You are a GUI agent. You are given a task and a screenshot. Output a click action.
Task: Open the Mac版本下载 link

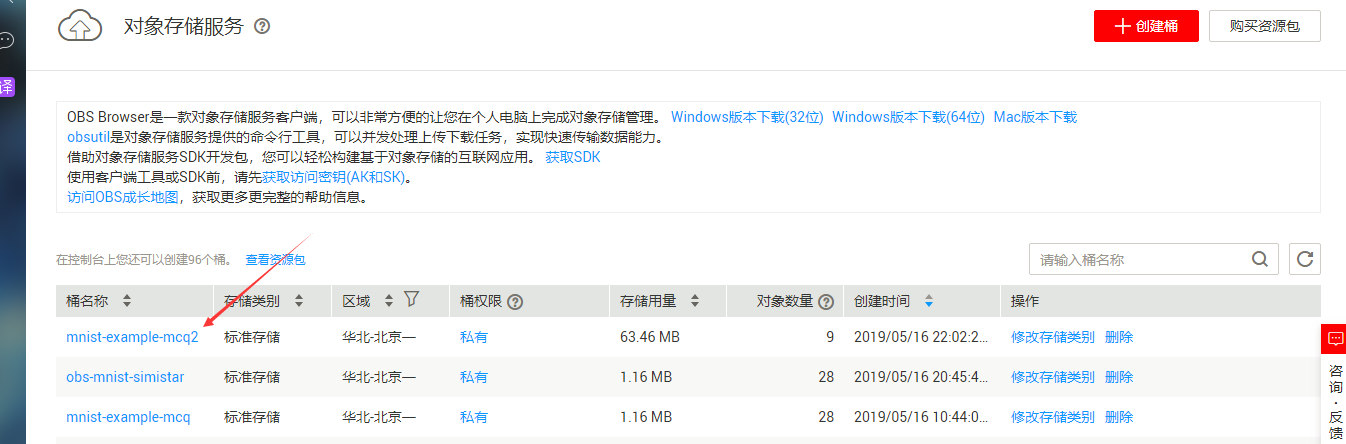[x=1035, y=117]
